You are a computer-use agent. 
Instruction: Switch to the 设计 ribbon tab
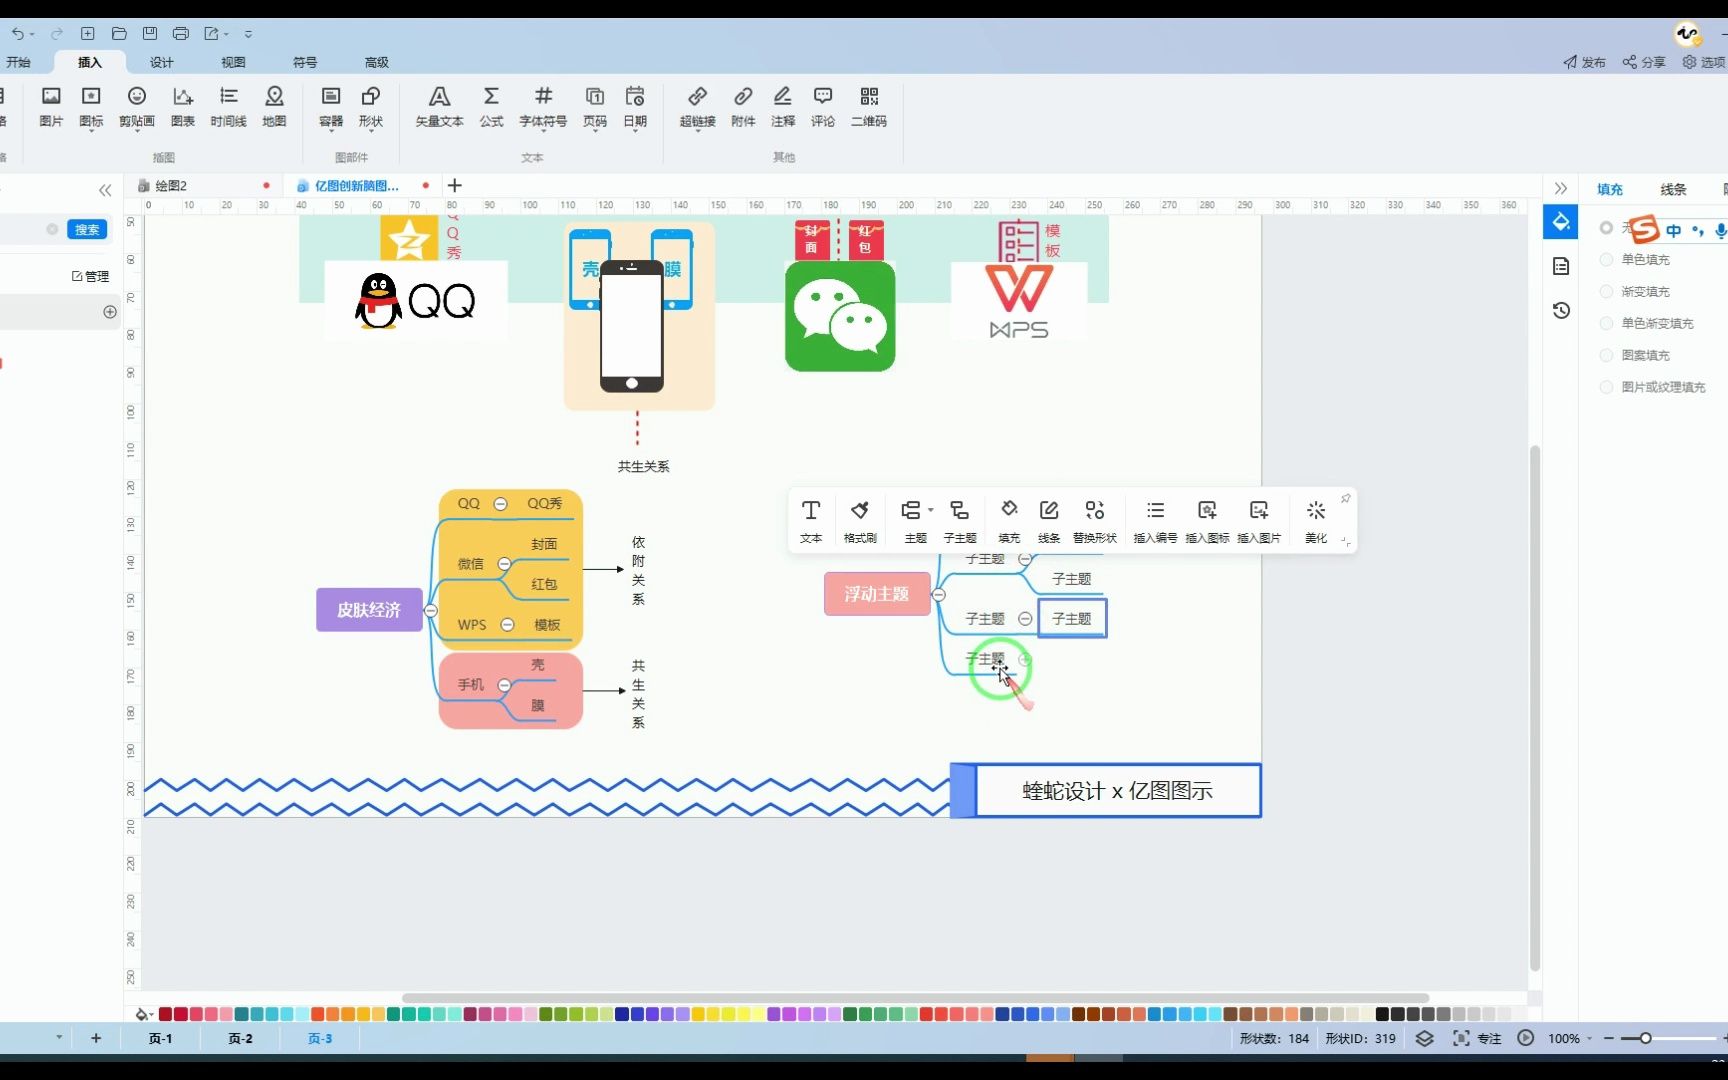(x=162, y=62)
